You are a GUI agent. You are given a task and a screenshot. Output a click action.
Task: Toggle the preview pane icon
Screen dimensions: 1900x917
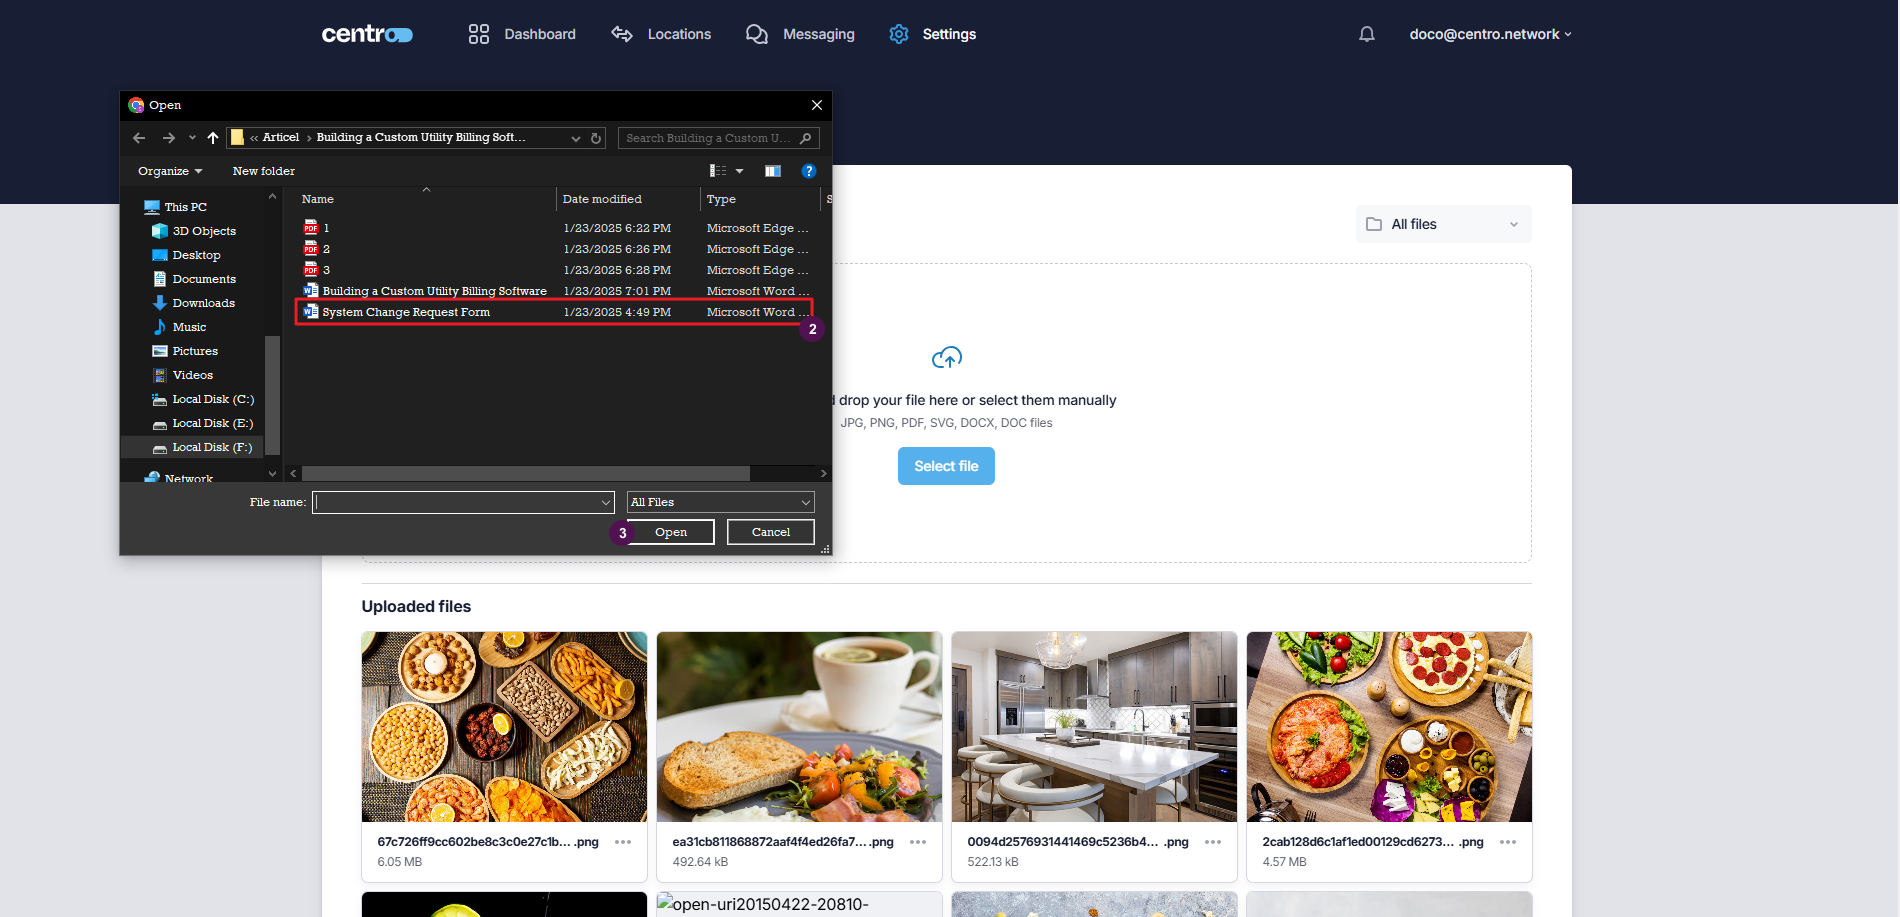(x=772, y=171)
